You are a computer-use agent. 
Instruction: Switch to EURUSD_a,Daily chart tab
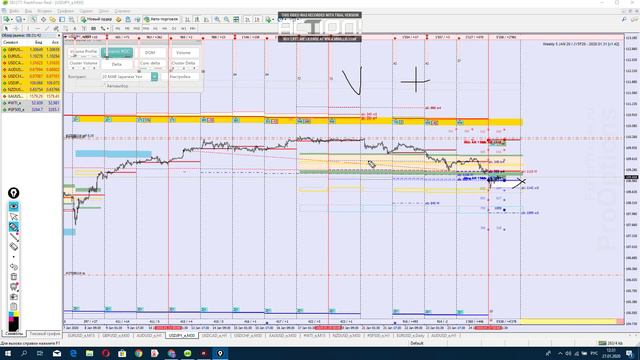[x=410, y=335]
